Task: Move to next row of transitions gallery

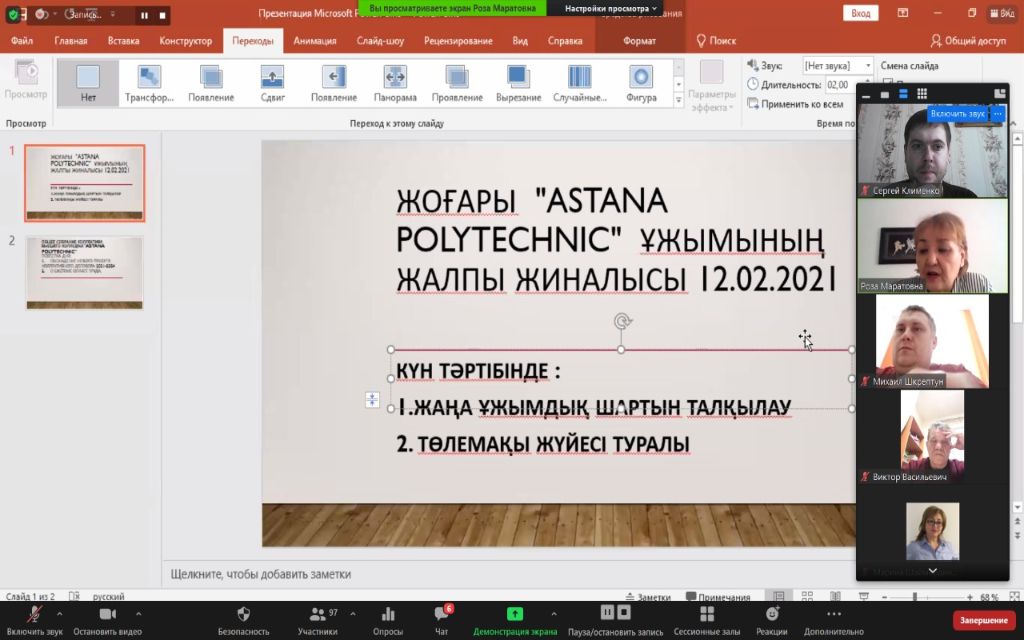Action: click(679, 84)
